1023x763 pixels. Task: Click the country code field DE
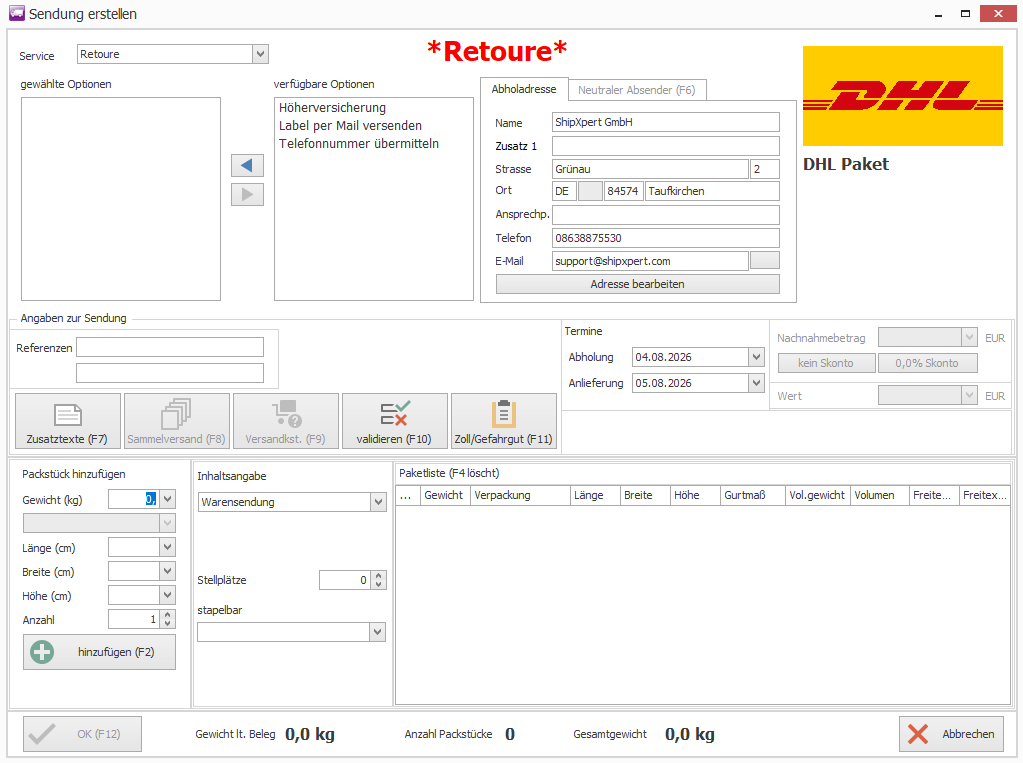pyautogui.click(x=564, y=191)
